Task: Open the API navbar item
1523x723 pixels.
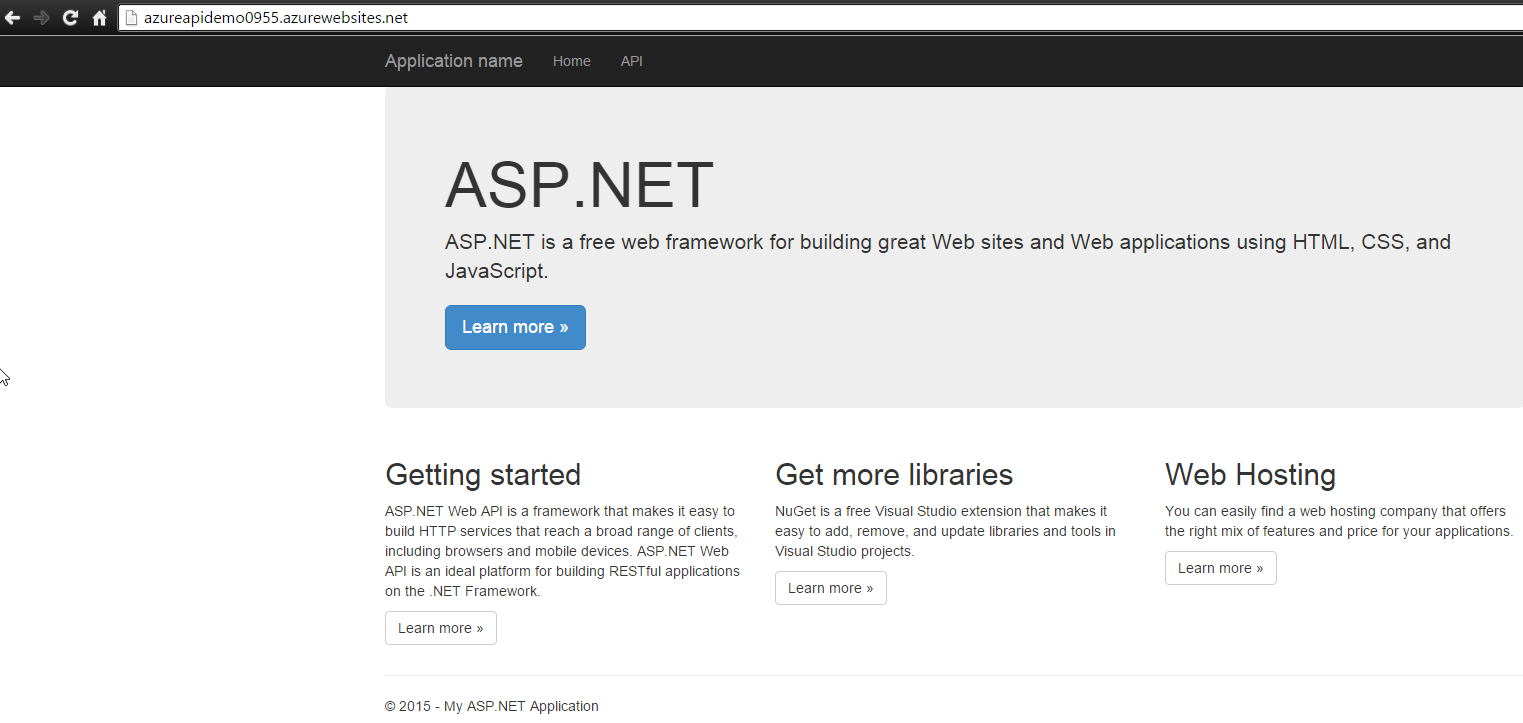Action: pos(632,61)
